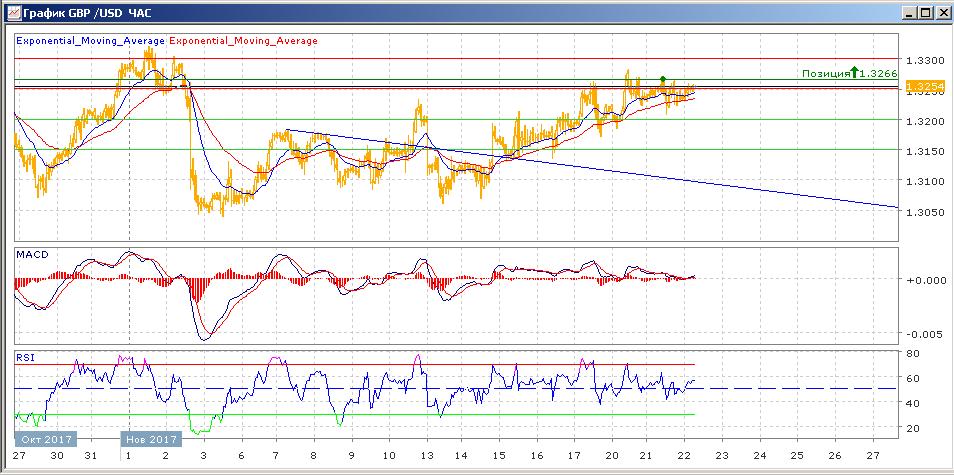Click the 80 level on RSI axis
Viewport: 954px width, 475px height.
[x=912, y=353]
